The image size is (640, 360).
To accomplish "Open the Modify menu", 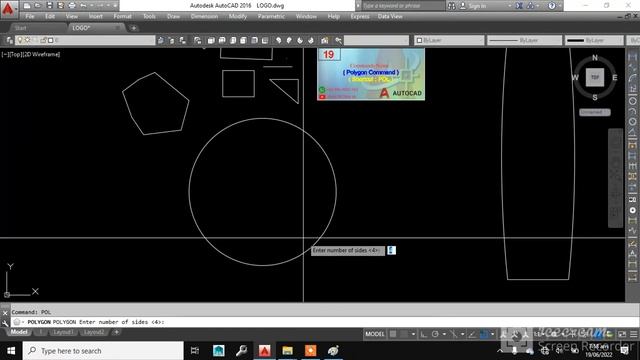I will pyautogui.click(x=238, y=16).
